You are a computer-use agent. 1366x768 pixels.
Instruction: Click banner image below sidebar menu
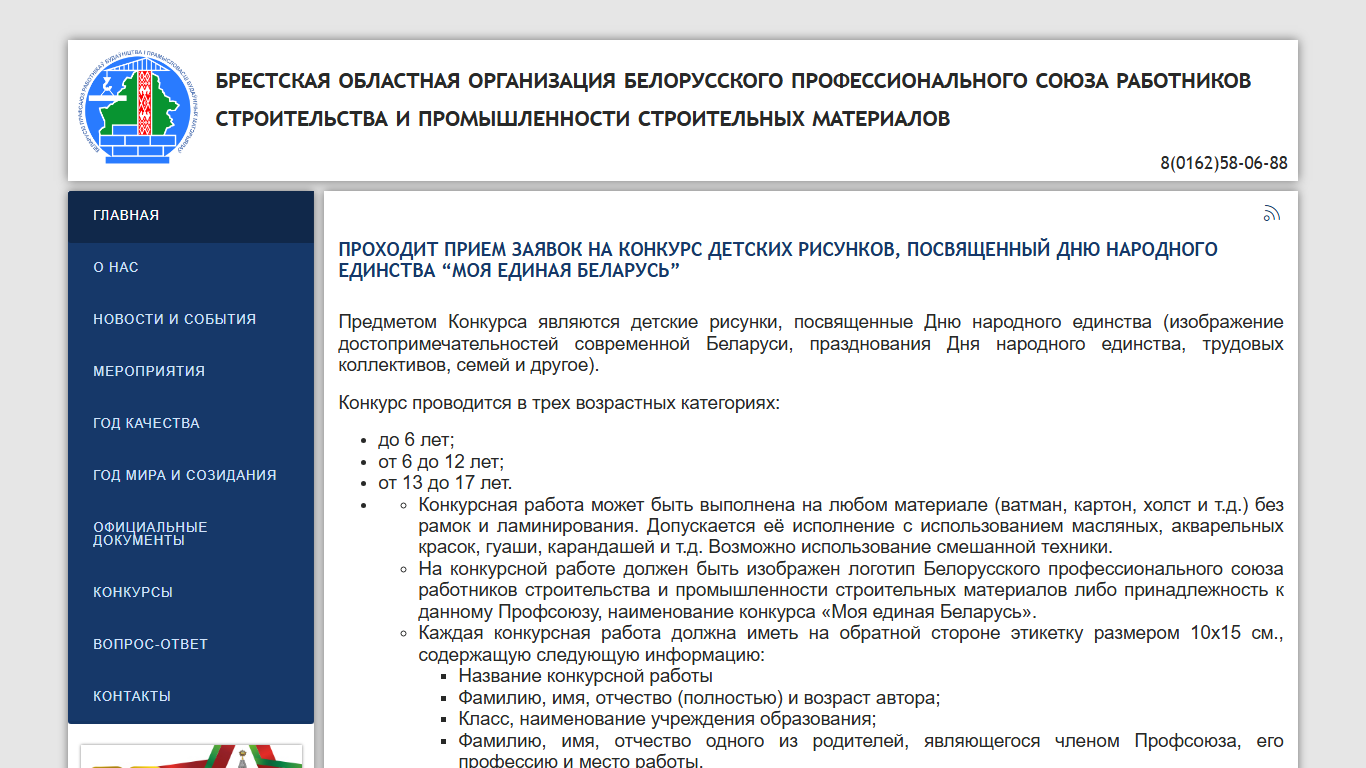pos(191,756)
